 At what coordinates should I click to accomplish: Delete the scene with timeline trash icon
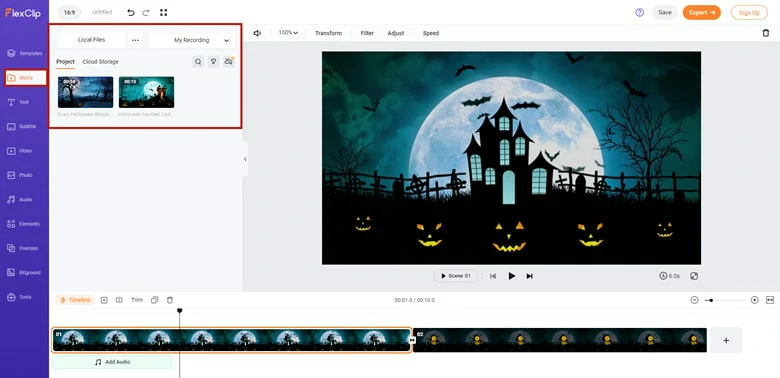tap(170, 300)
